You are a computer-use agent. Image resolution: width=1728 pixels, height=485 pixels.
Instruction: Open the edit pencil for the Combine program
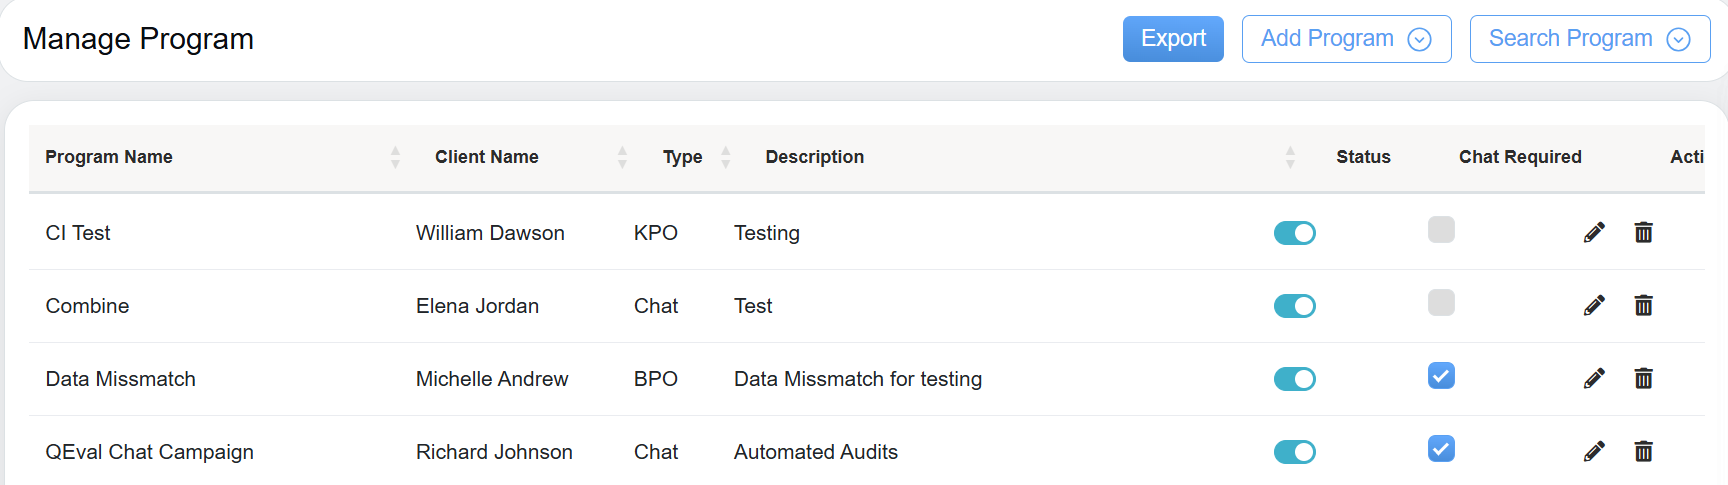tap(1594, 306)
